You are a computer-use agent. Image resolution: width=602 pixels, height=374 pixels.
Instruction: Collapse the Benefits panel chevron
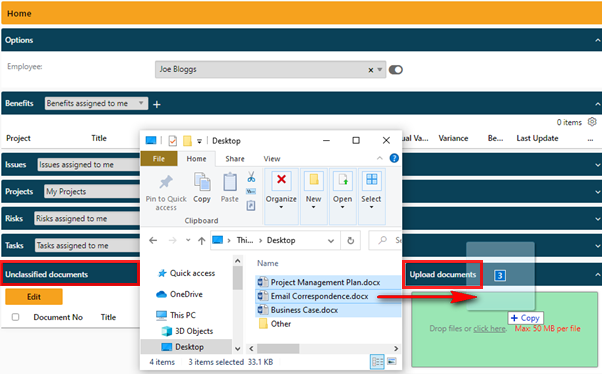point(597,104)
